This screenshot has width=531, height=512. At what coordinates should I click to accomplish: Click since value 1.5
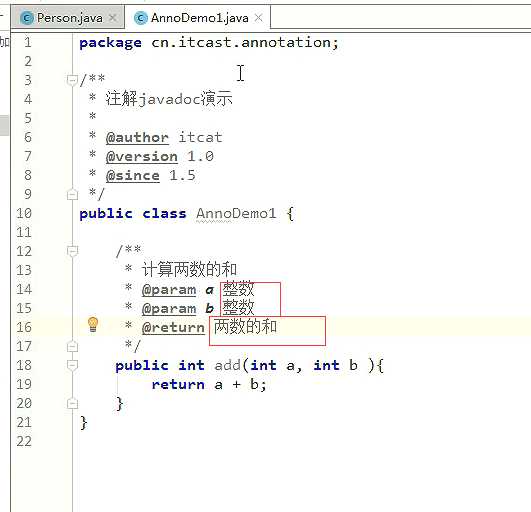point(182,175)
